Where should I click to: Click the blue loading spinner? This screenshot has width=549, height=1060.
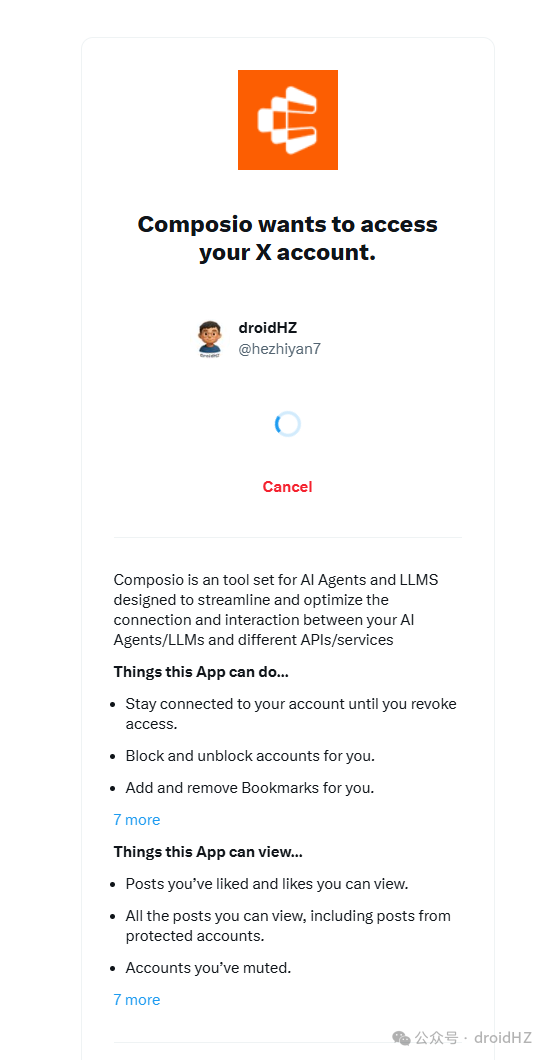click(x=287, y=424)
